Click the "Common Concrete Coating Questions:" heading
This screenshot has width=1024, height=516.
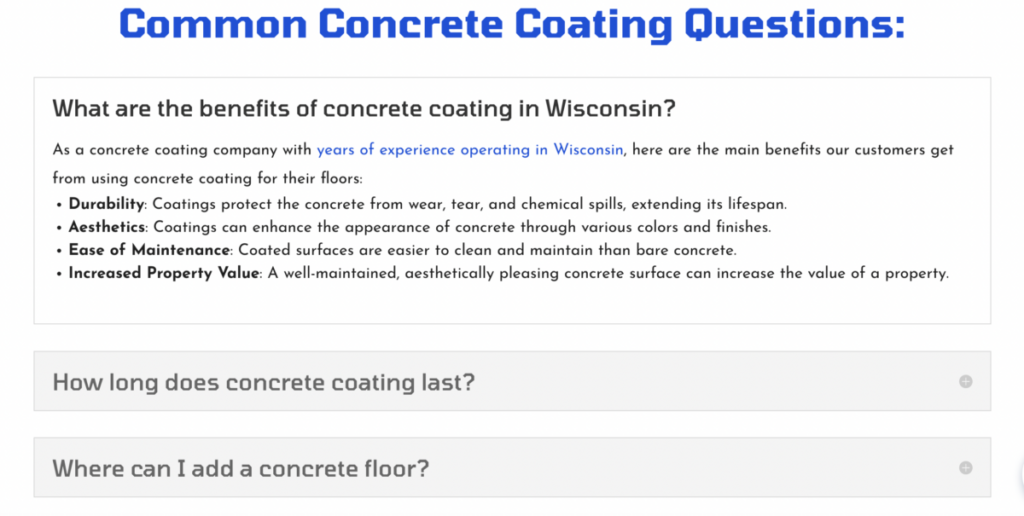click(511, 24)
